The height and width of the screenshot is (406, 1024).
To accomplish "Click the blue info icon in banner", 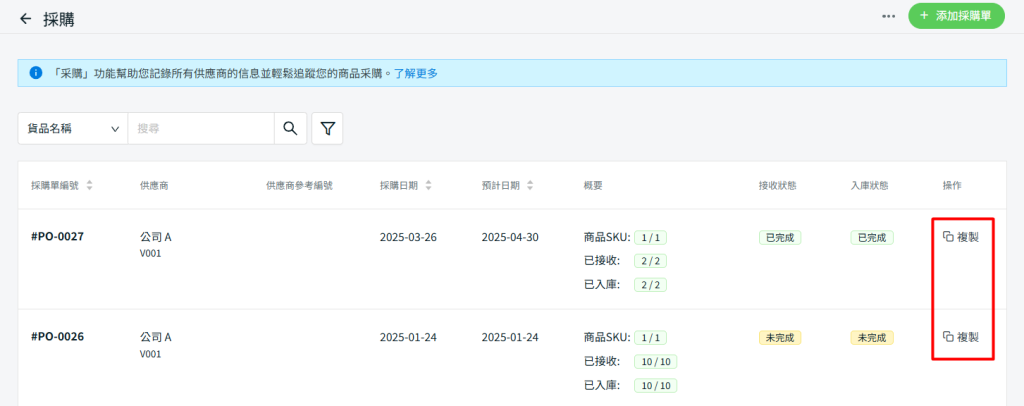I will click(x=36, y=73).
